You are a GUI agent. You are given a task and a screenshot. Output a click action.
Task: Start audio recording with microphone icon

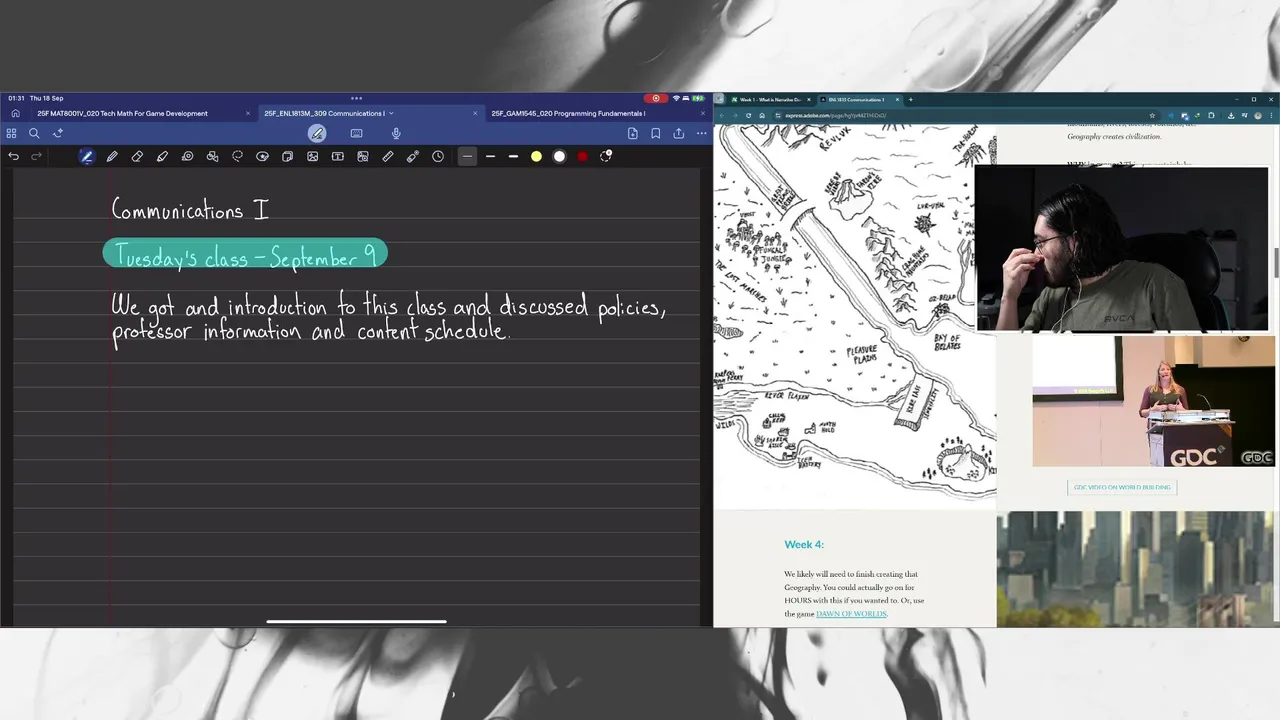pyautogui.click(x=396, y=133)
